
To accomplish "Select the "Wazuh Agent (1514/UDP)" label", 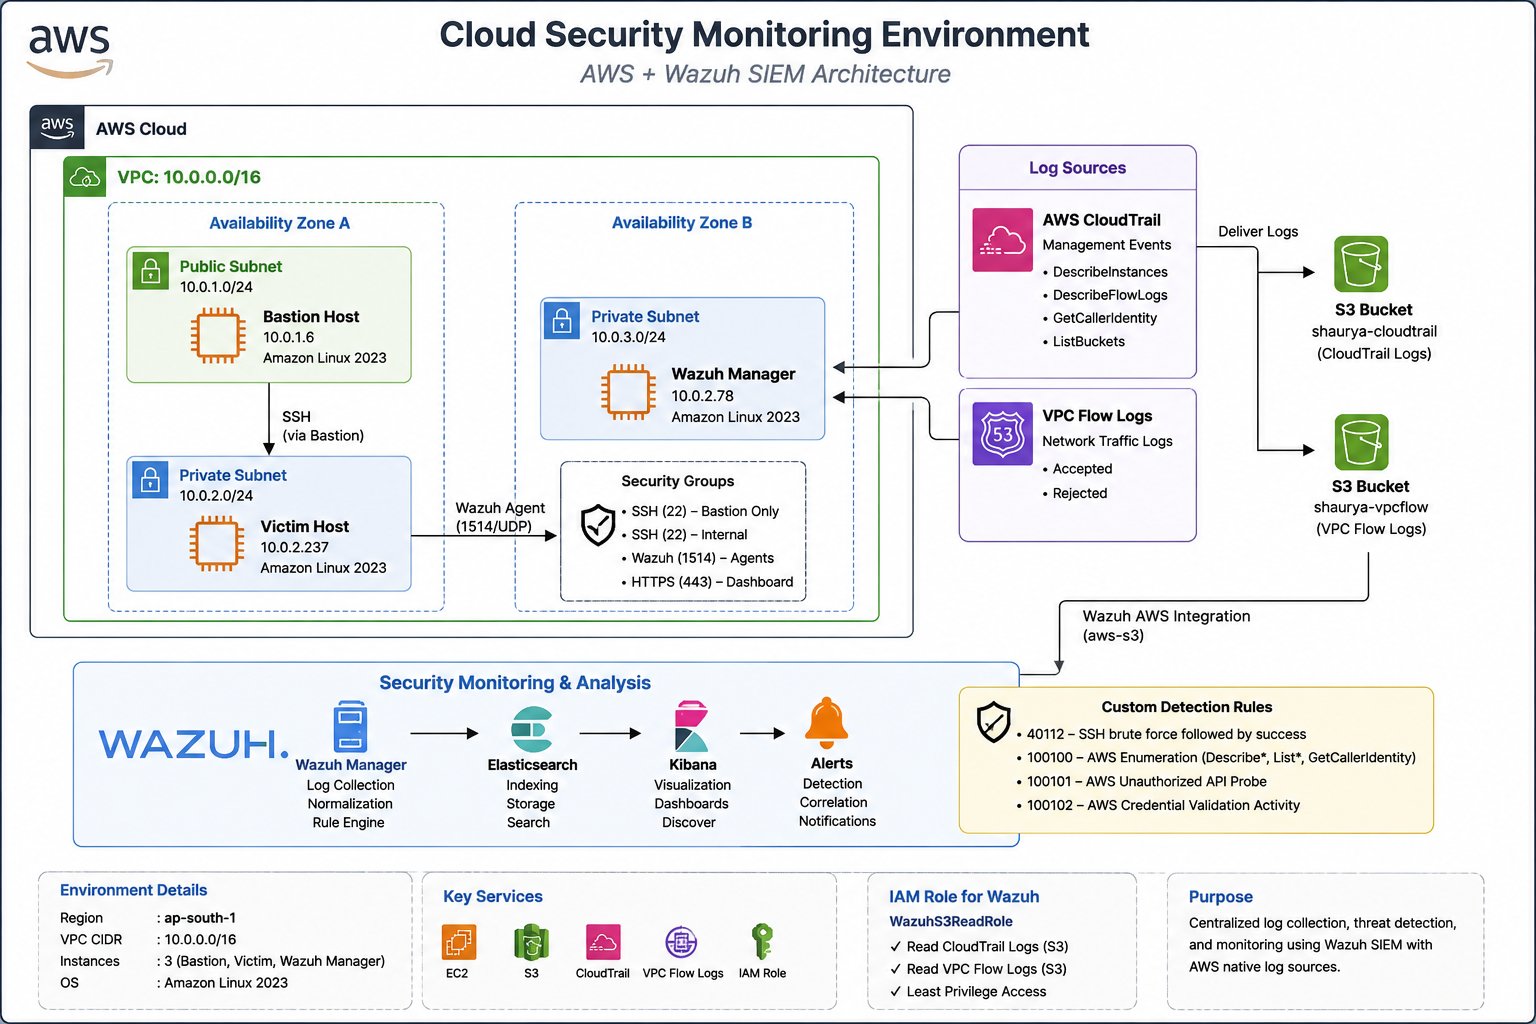I will (x=500, y=517).
